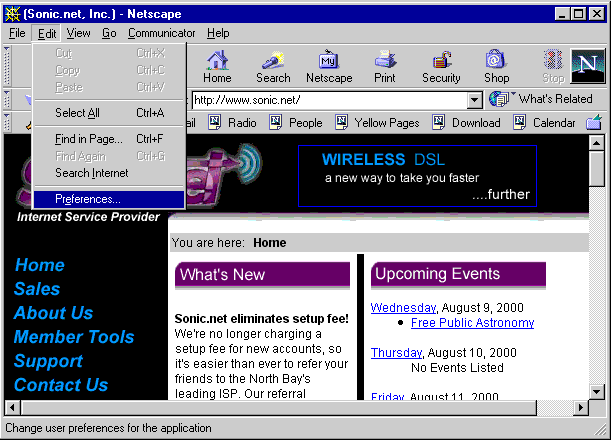Choose Search Internet menu entry

click(109, 173)
